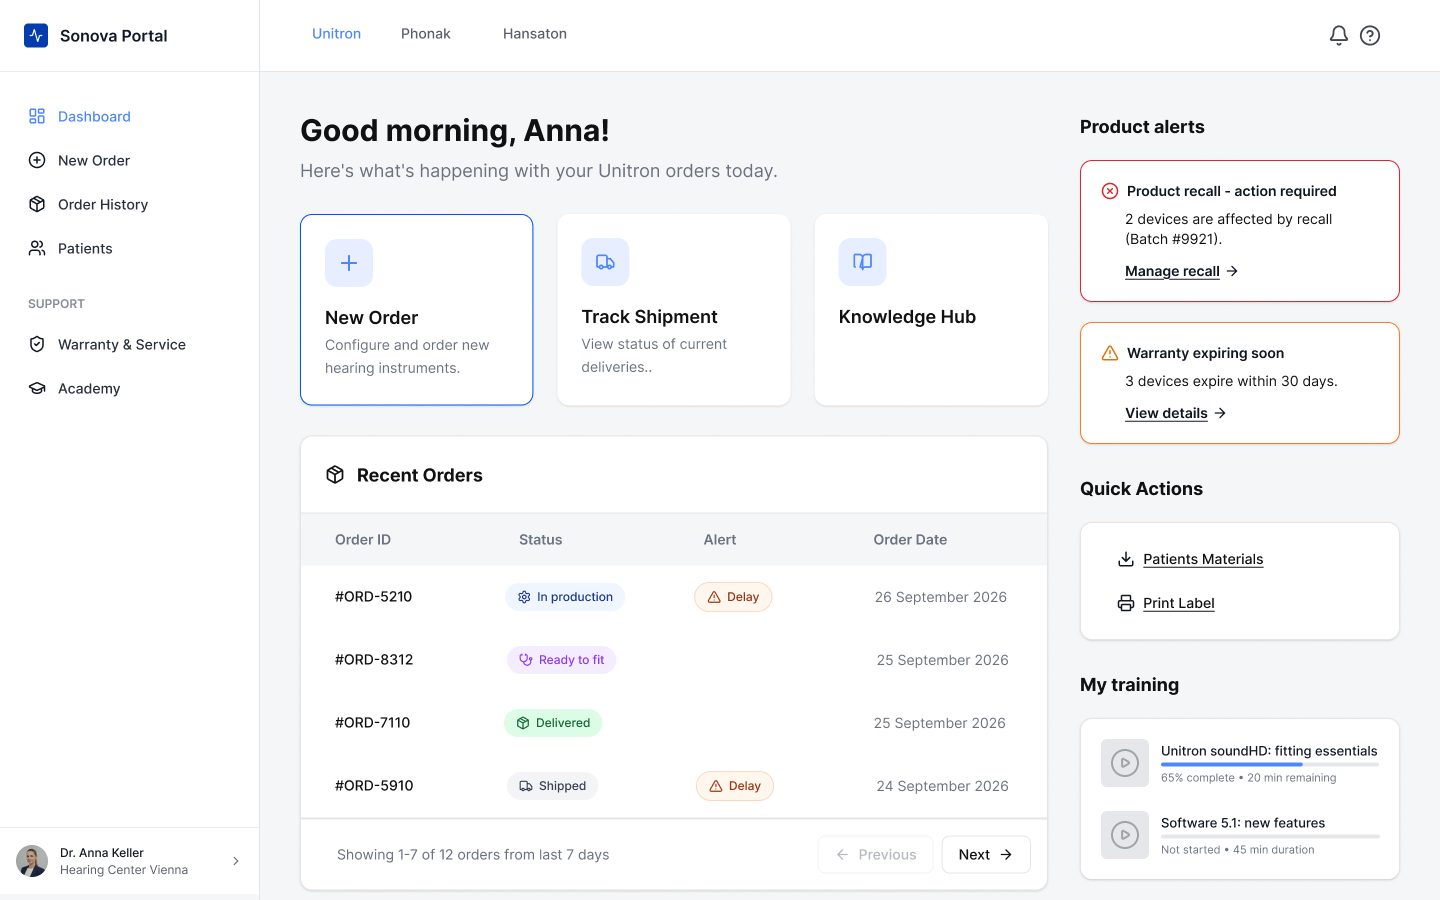Click the Sonova Portal logo icon
Viewport: 1440px width, 900px height.
pyautogui.click(x=36, y=36)
